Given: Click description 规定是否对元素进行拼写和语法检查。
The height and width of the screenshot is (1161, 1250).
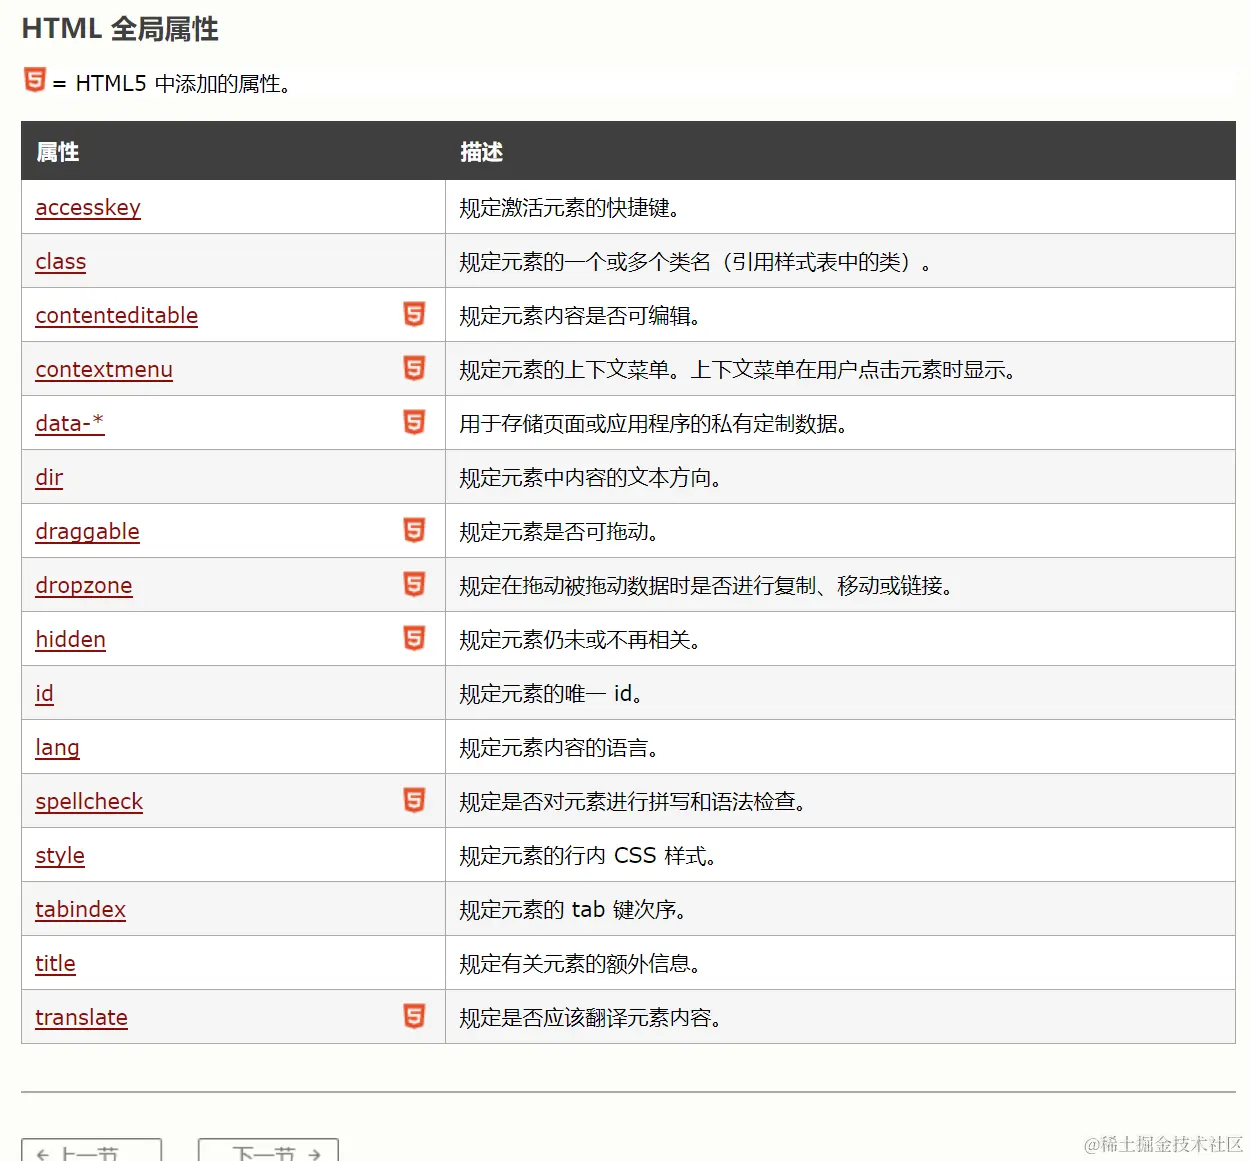Looking at the screenshot, I should 633,802.
